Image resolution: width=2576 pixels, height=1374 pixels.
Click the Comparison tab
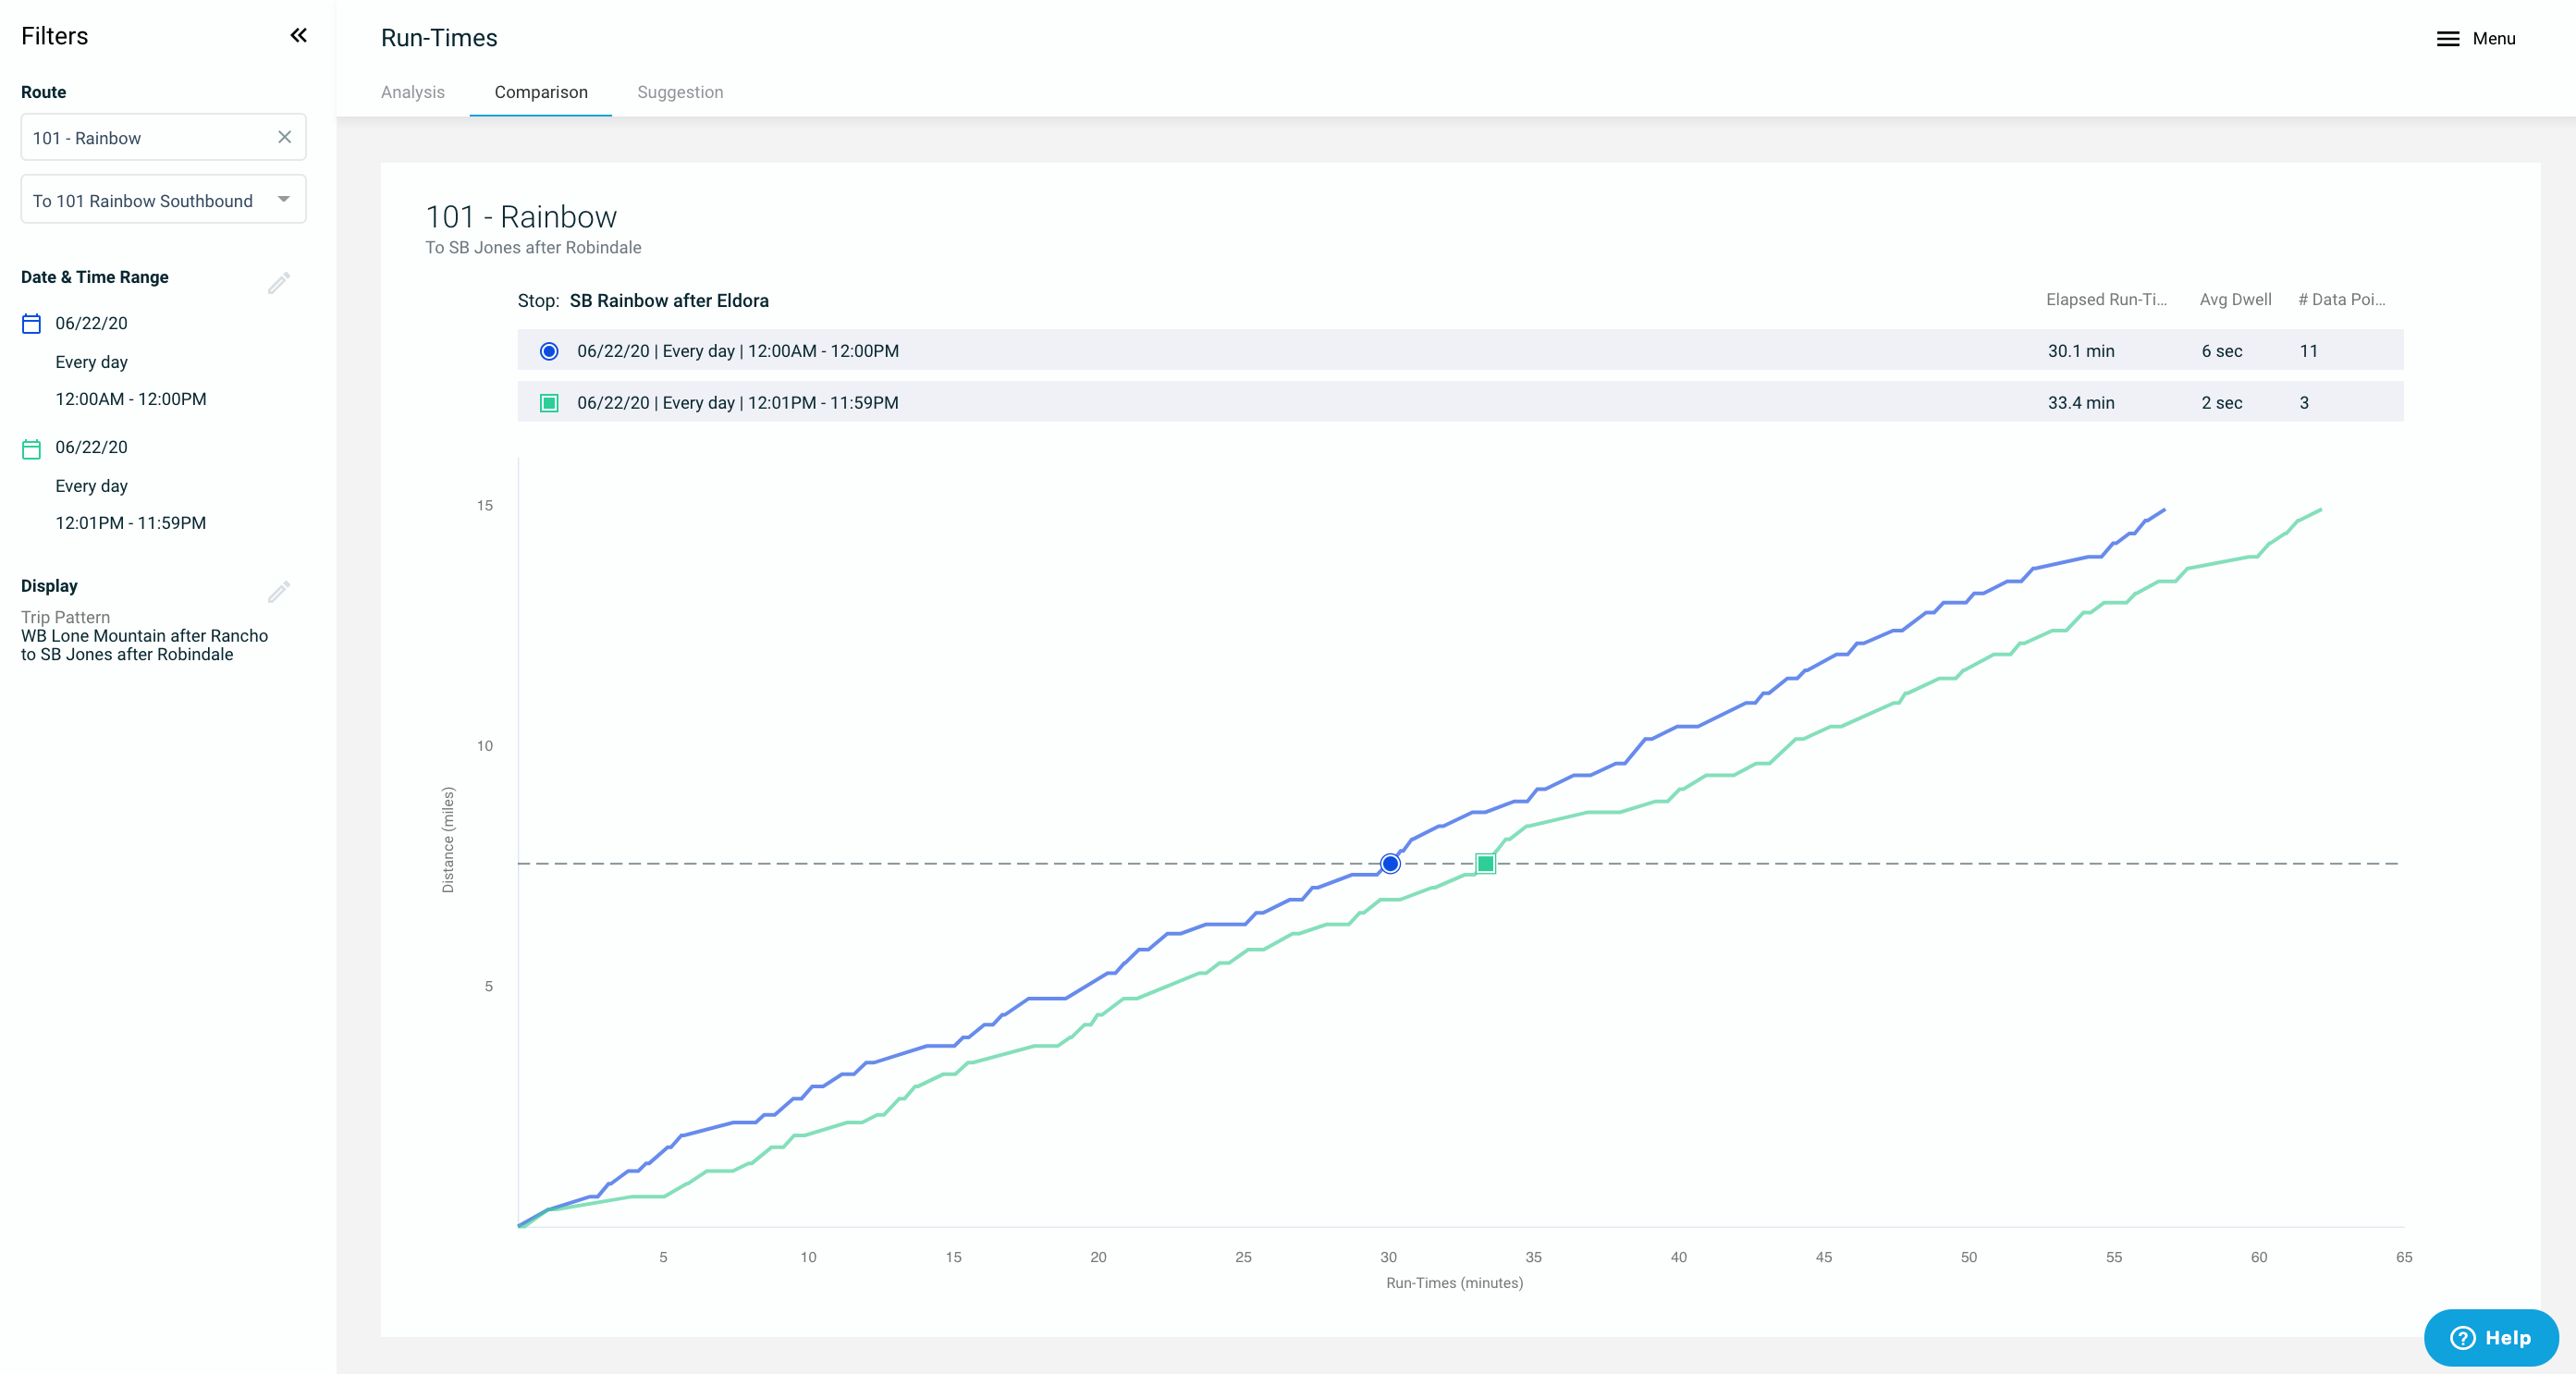click(540, 93)
